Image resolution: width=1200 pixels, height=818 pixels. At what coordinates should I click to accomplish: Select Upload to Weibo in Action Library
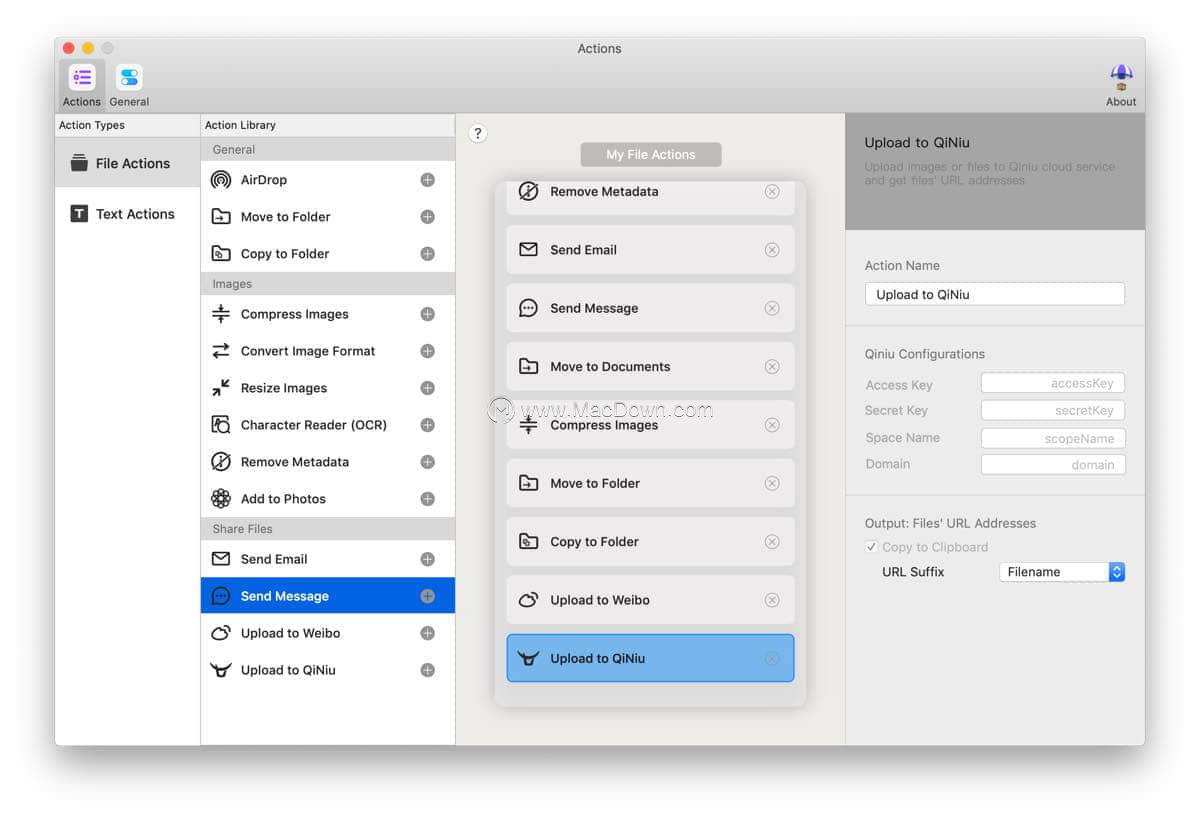(x=328, y=633)
